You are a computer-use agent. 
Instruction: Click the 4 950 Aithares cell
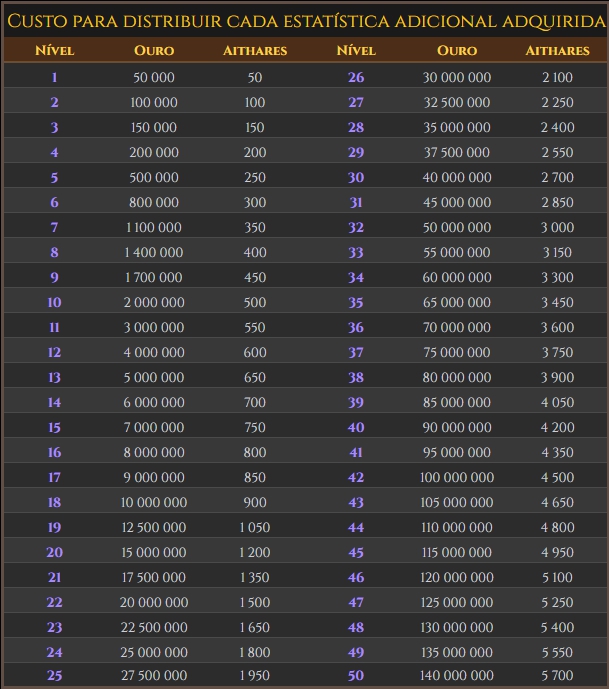point(557,552)
